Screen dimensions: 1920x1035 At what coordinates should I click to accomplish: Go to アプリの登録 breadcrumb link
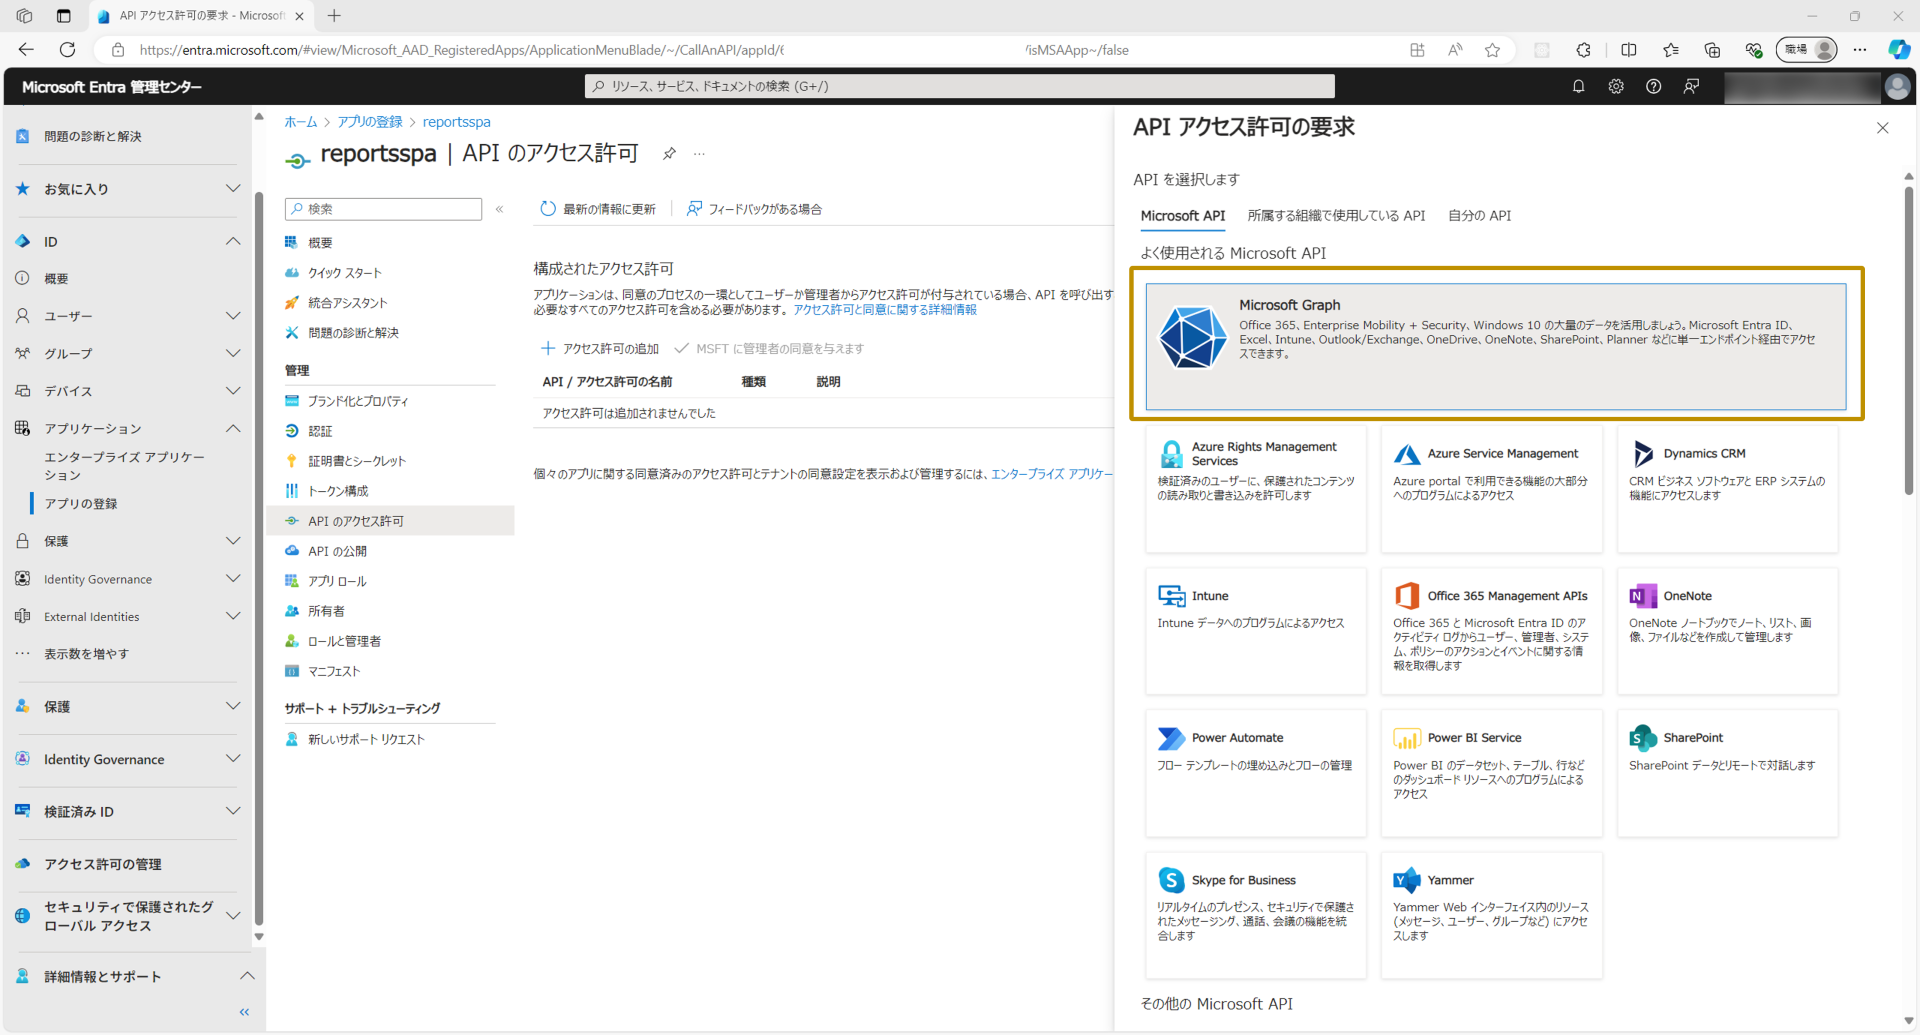369,122
